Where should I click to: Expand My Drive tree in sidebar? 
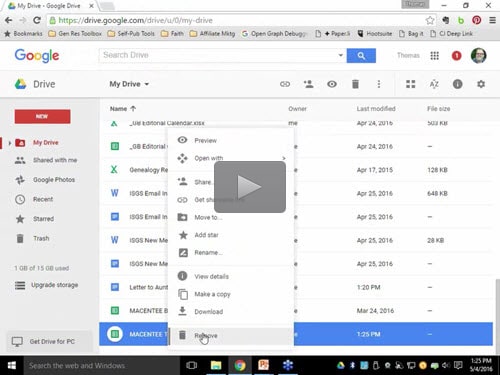10,143
